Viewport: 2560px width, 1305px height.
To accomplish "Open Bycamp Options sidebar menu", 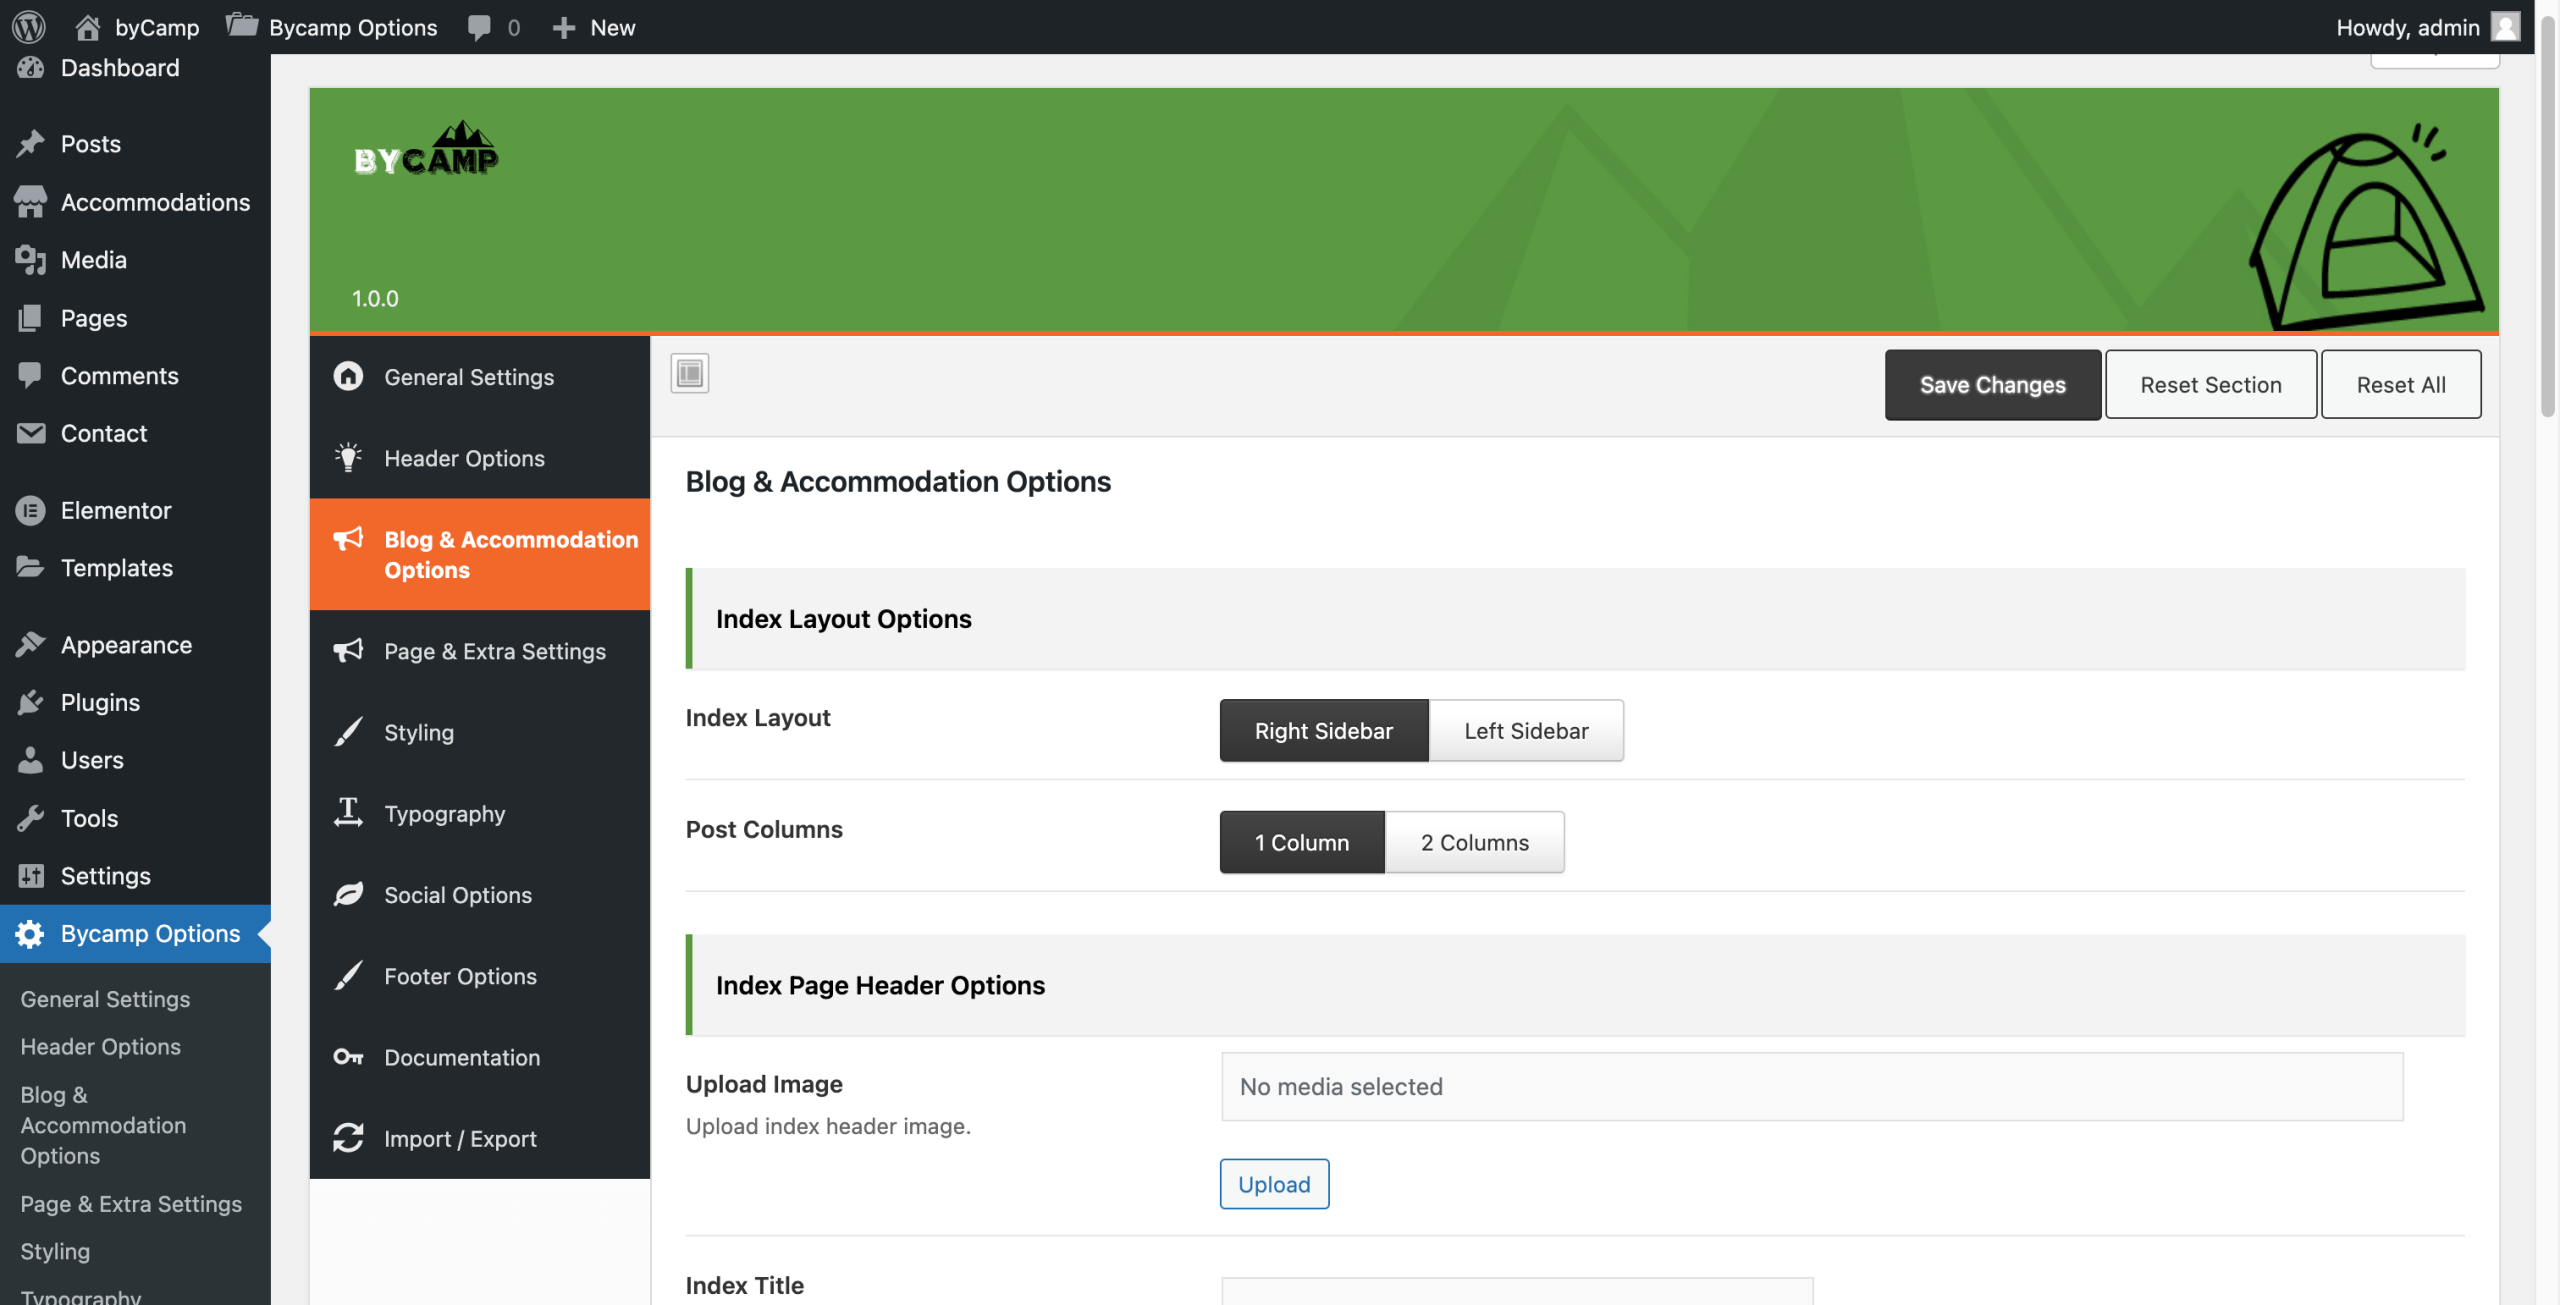I will 135,933.
